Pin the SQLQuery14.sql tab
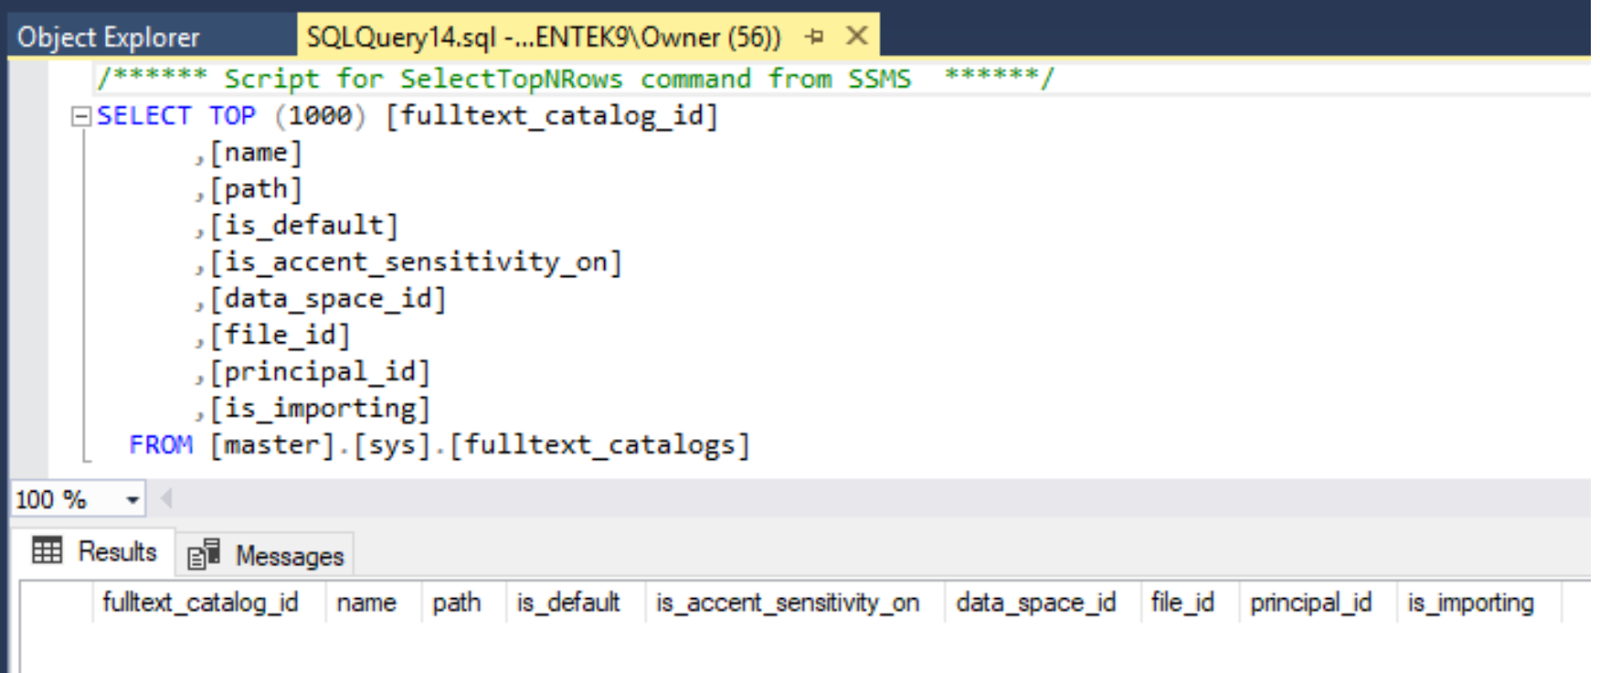 [815, 37]
